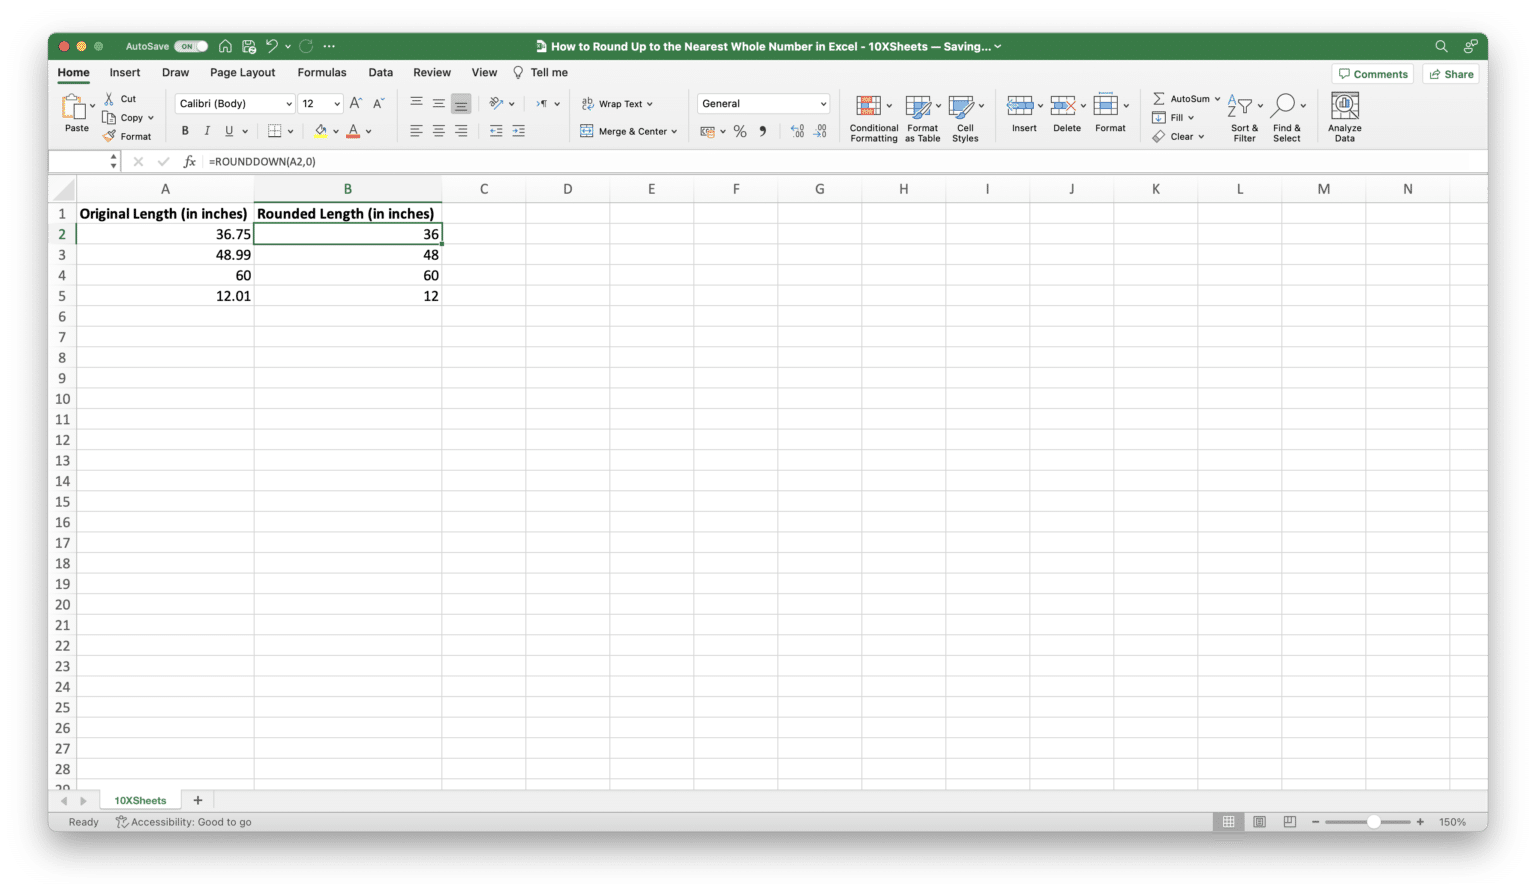Select the 10XSheets sheet tab
Image resolution: width=1536 pixels, height=895 pixels.
[139, 800]
